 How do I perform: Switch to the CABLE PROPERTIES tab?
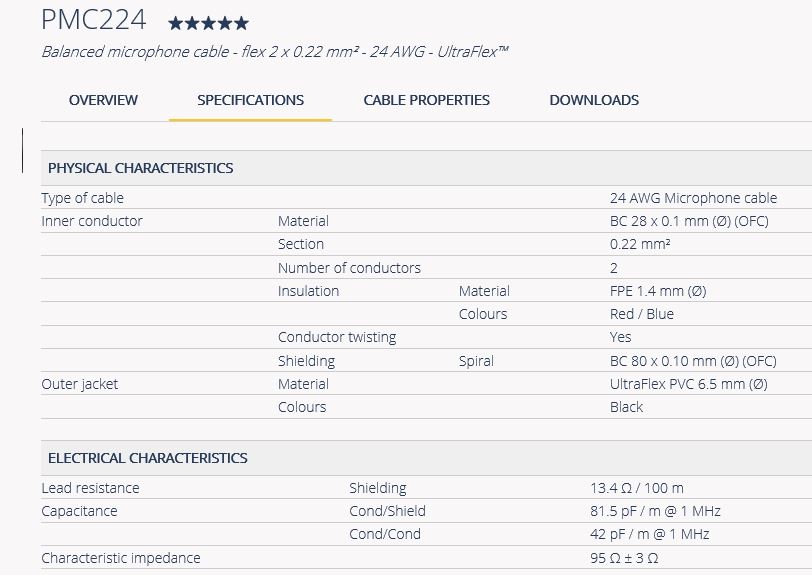426,100
